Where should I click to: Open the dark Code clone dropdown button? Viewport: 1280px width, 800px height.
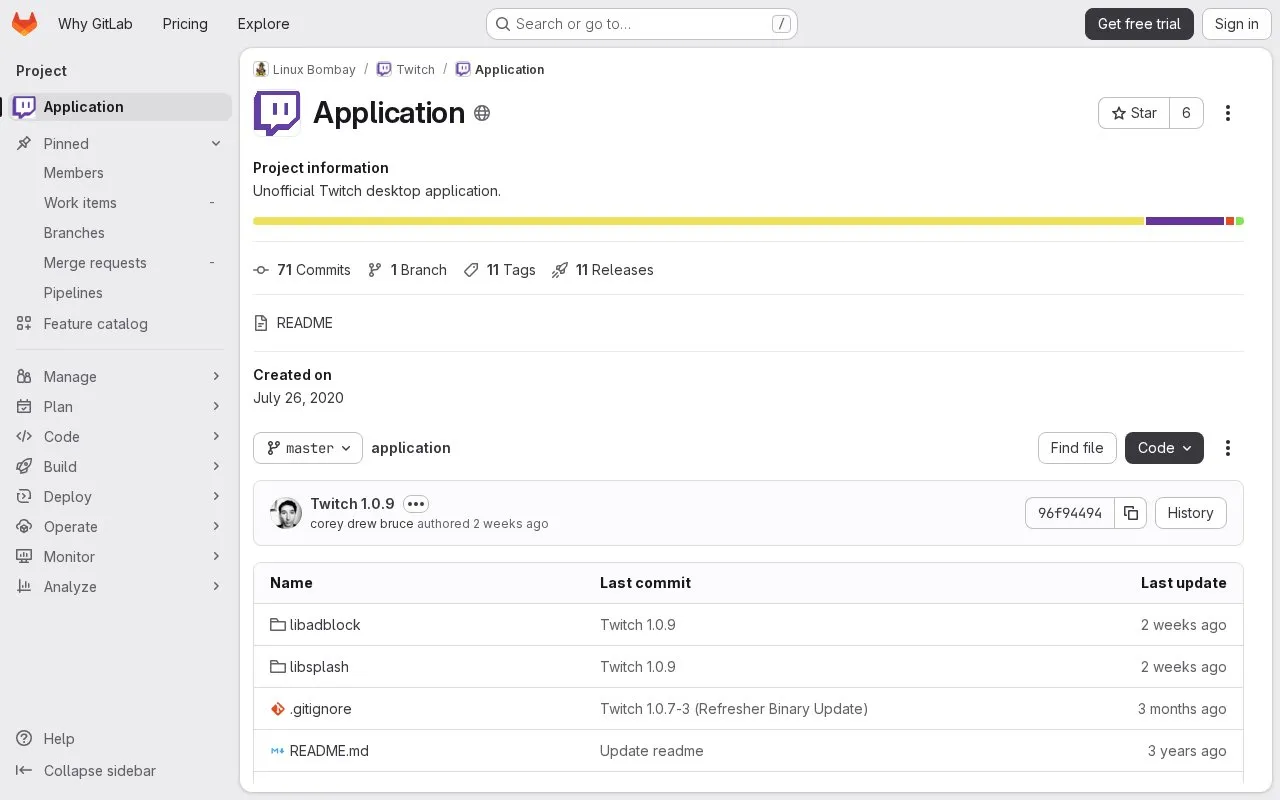click(x=1164, y=448)
